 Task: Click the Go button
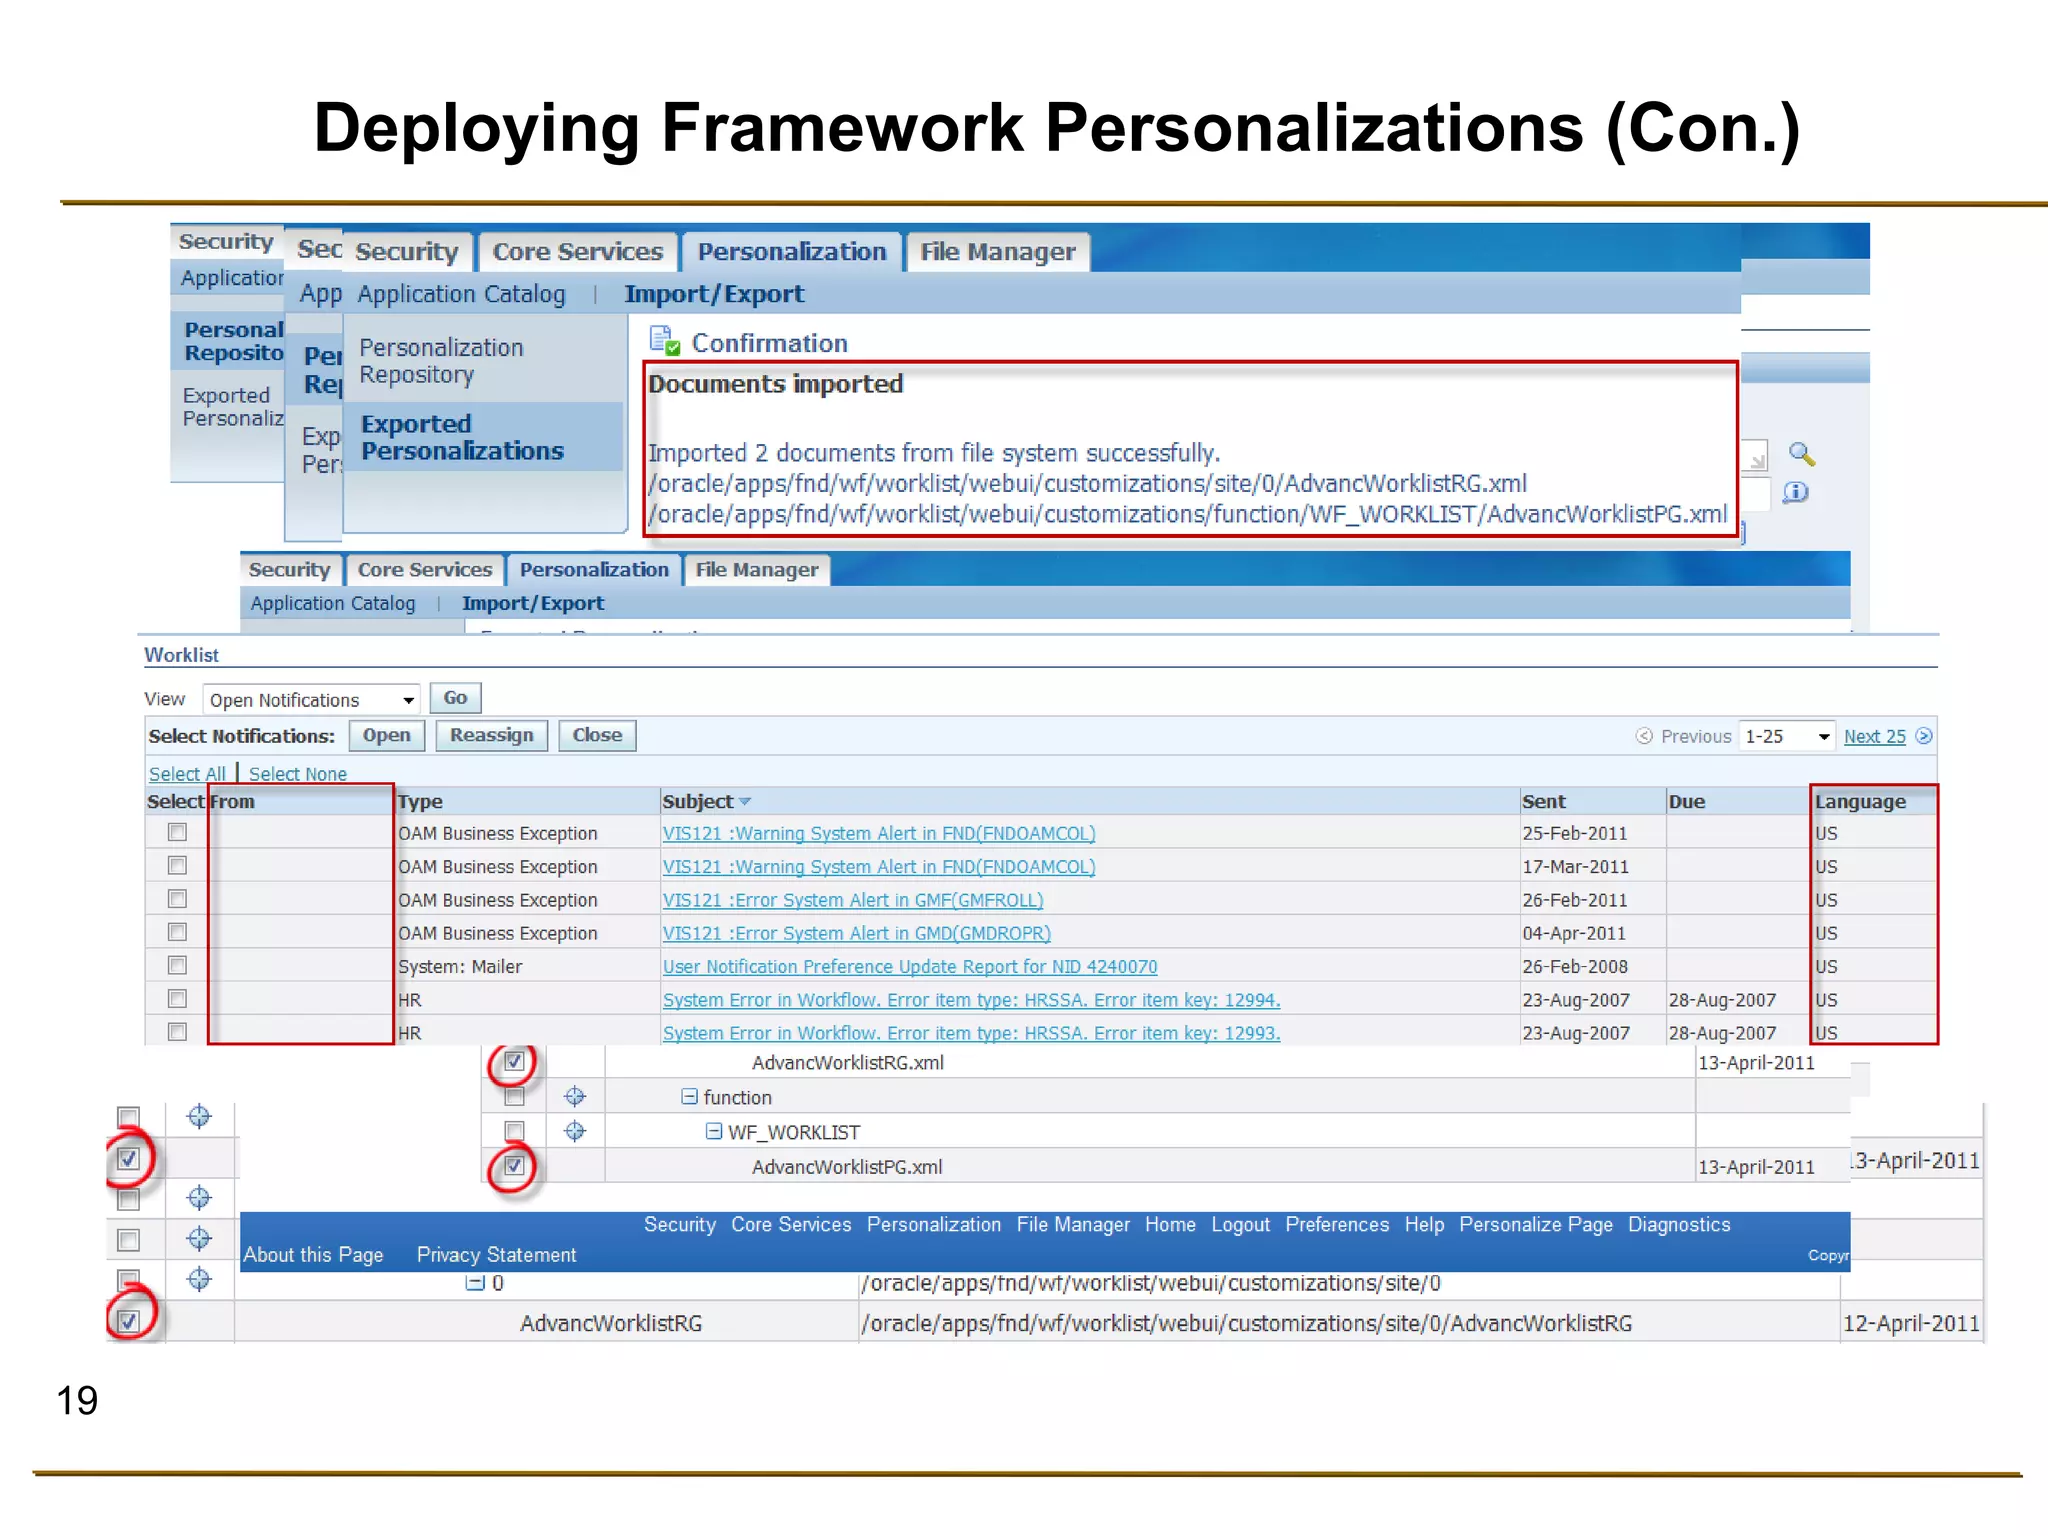pos(455,698)
